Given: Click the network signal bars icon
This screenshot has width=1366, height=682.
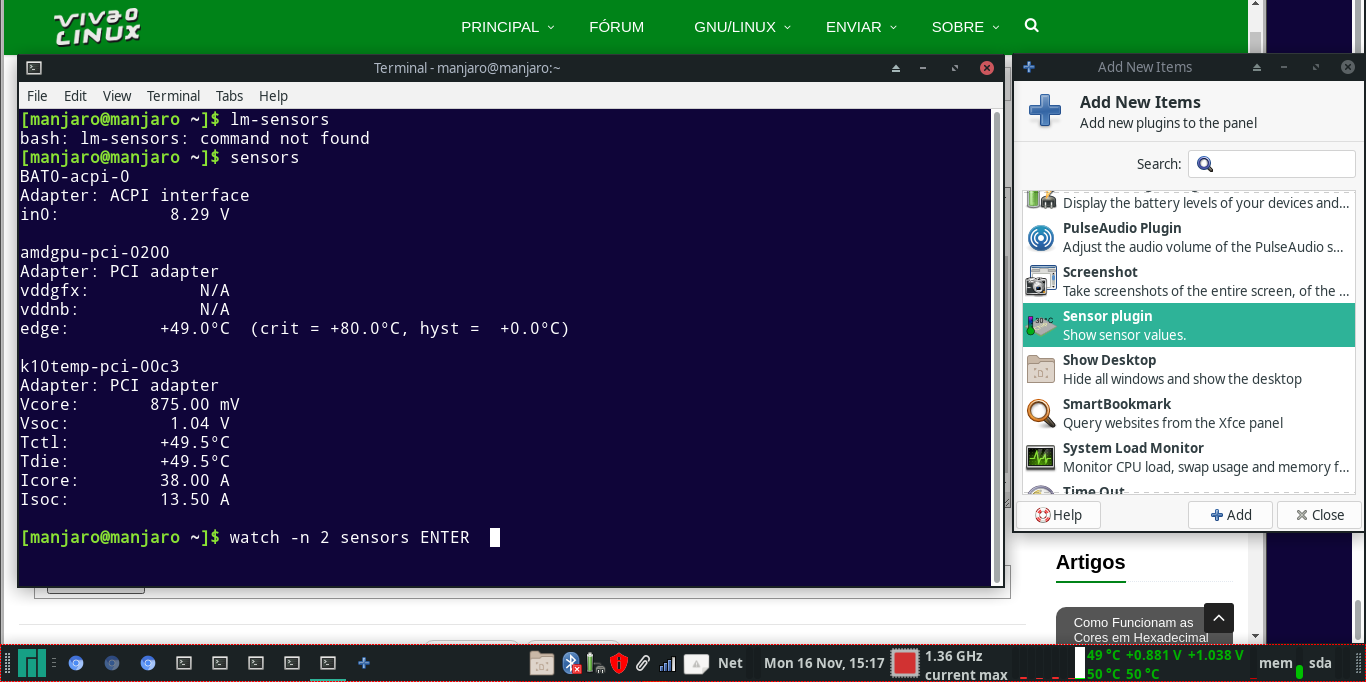Looking at the screenshot, I should [x=667, y=663].
